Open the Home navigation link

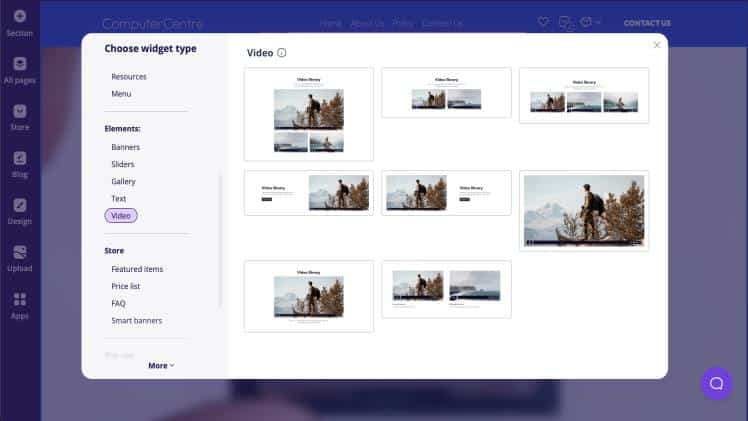(x=331, y=23)
